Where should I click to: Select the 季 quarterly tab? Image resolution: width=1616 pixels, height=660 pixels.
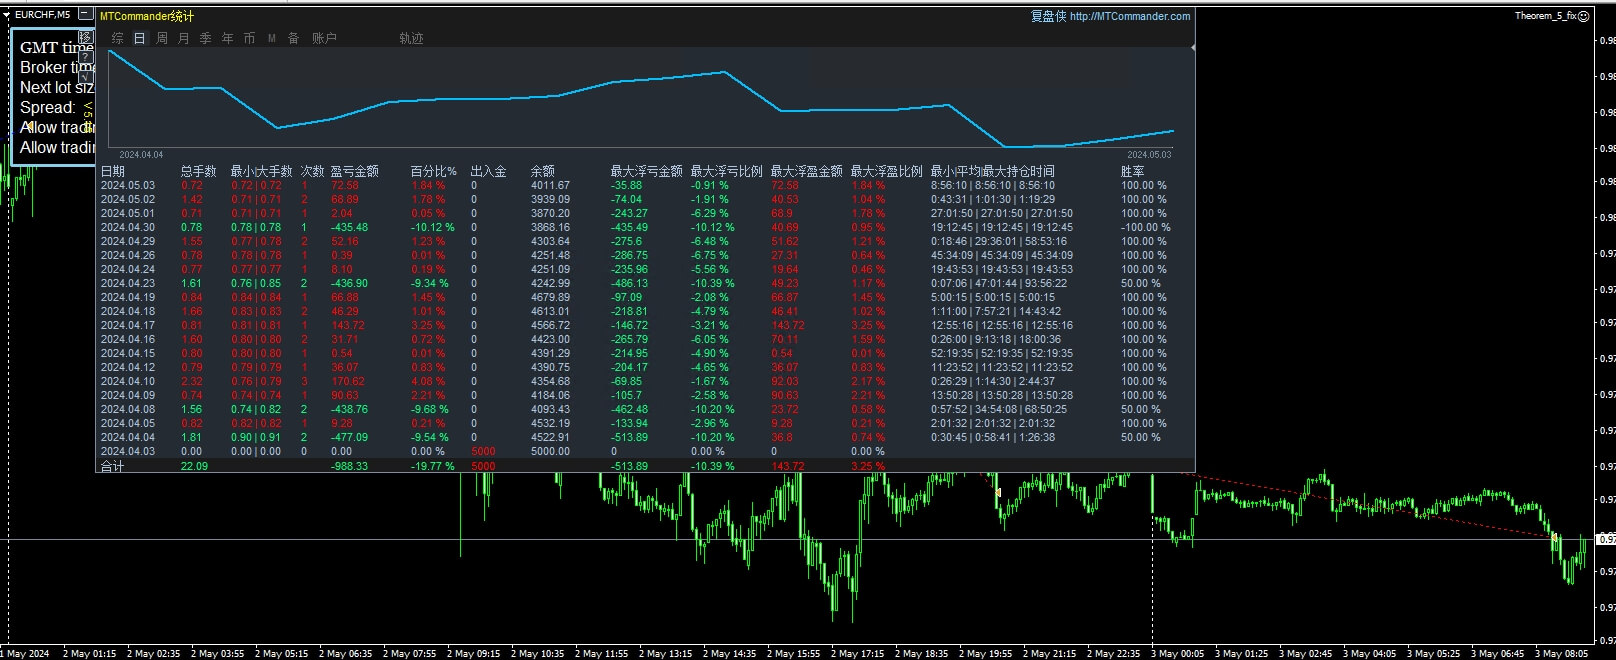(206, 38)
